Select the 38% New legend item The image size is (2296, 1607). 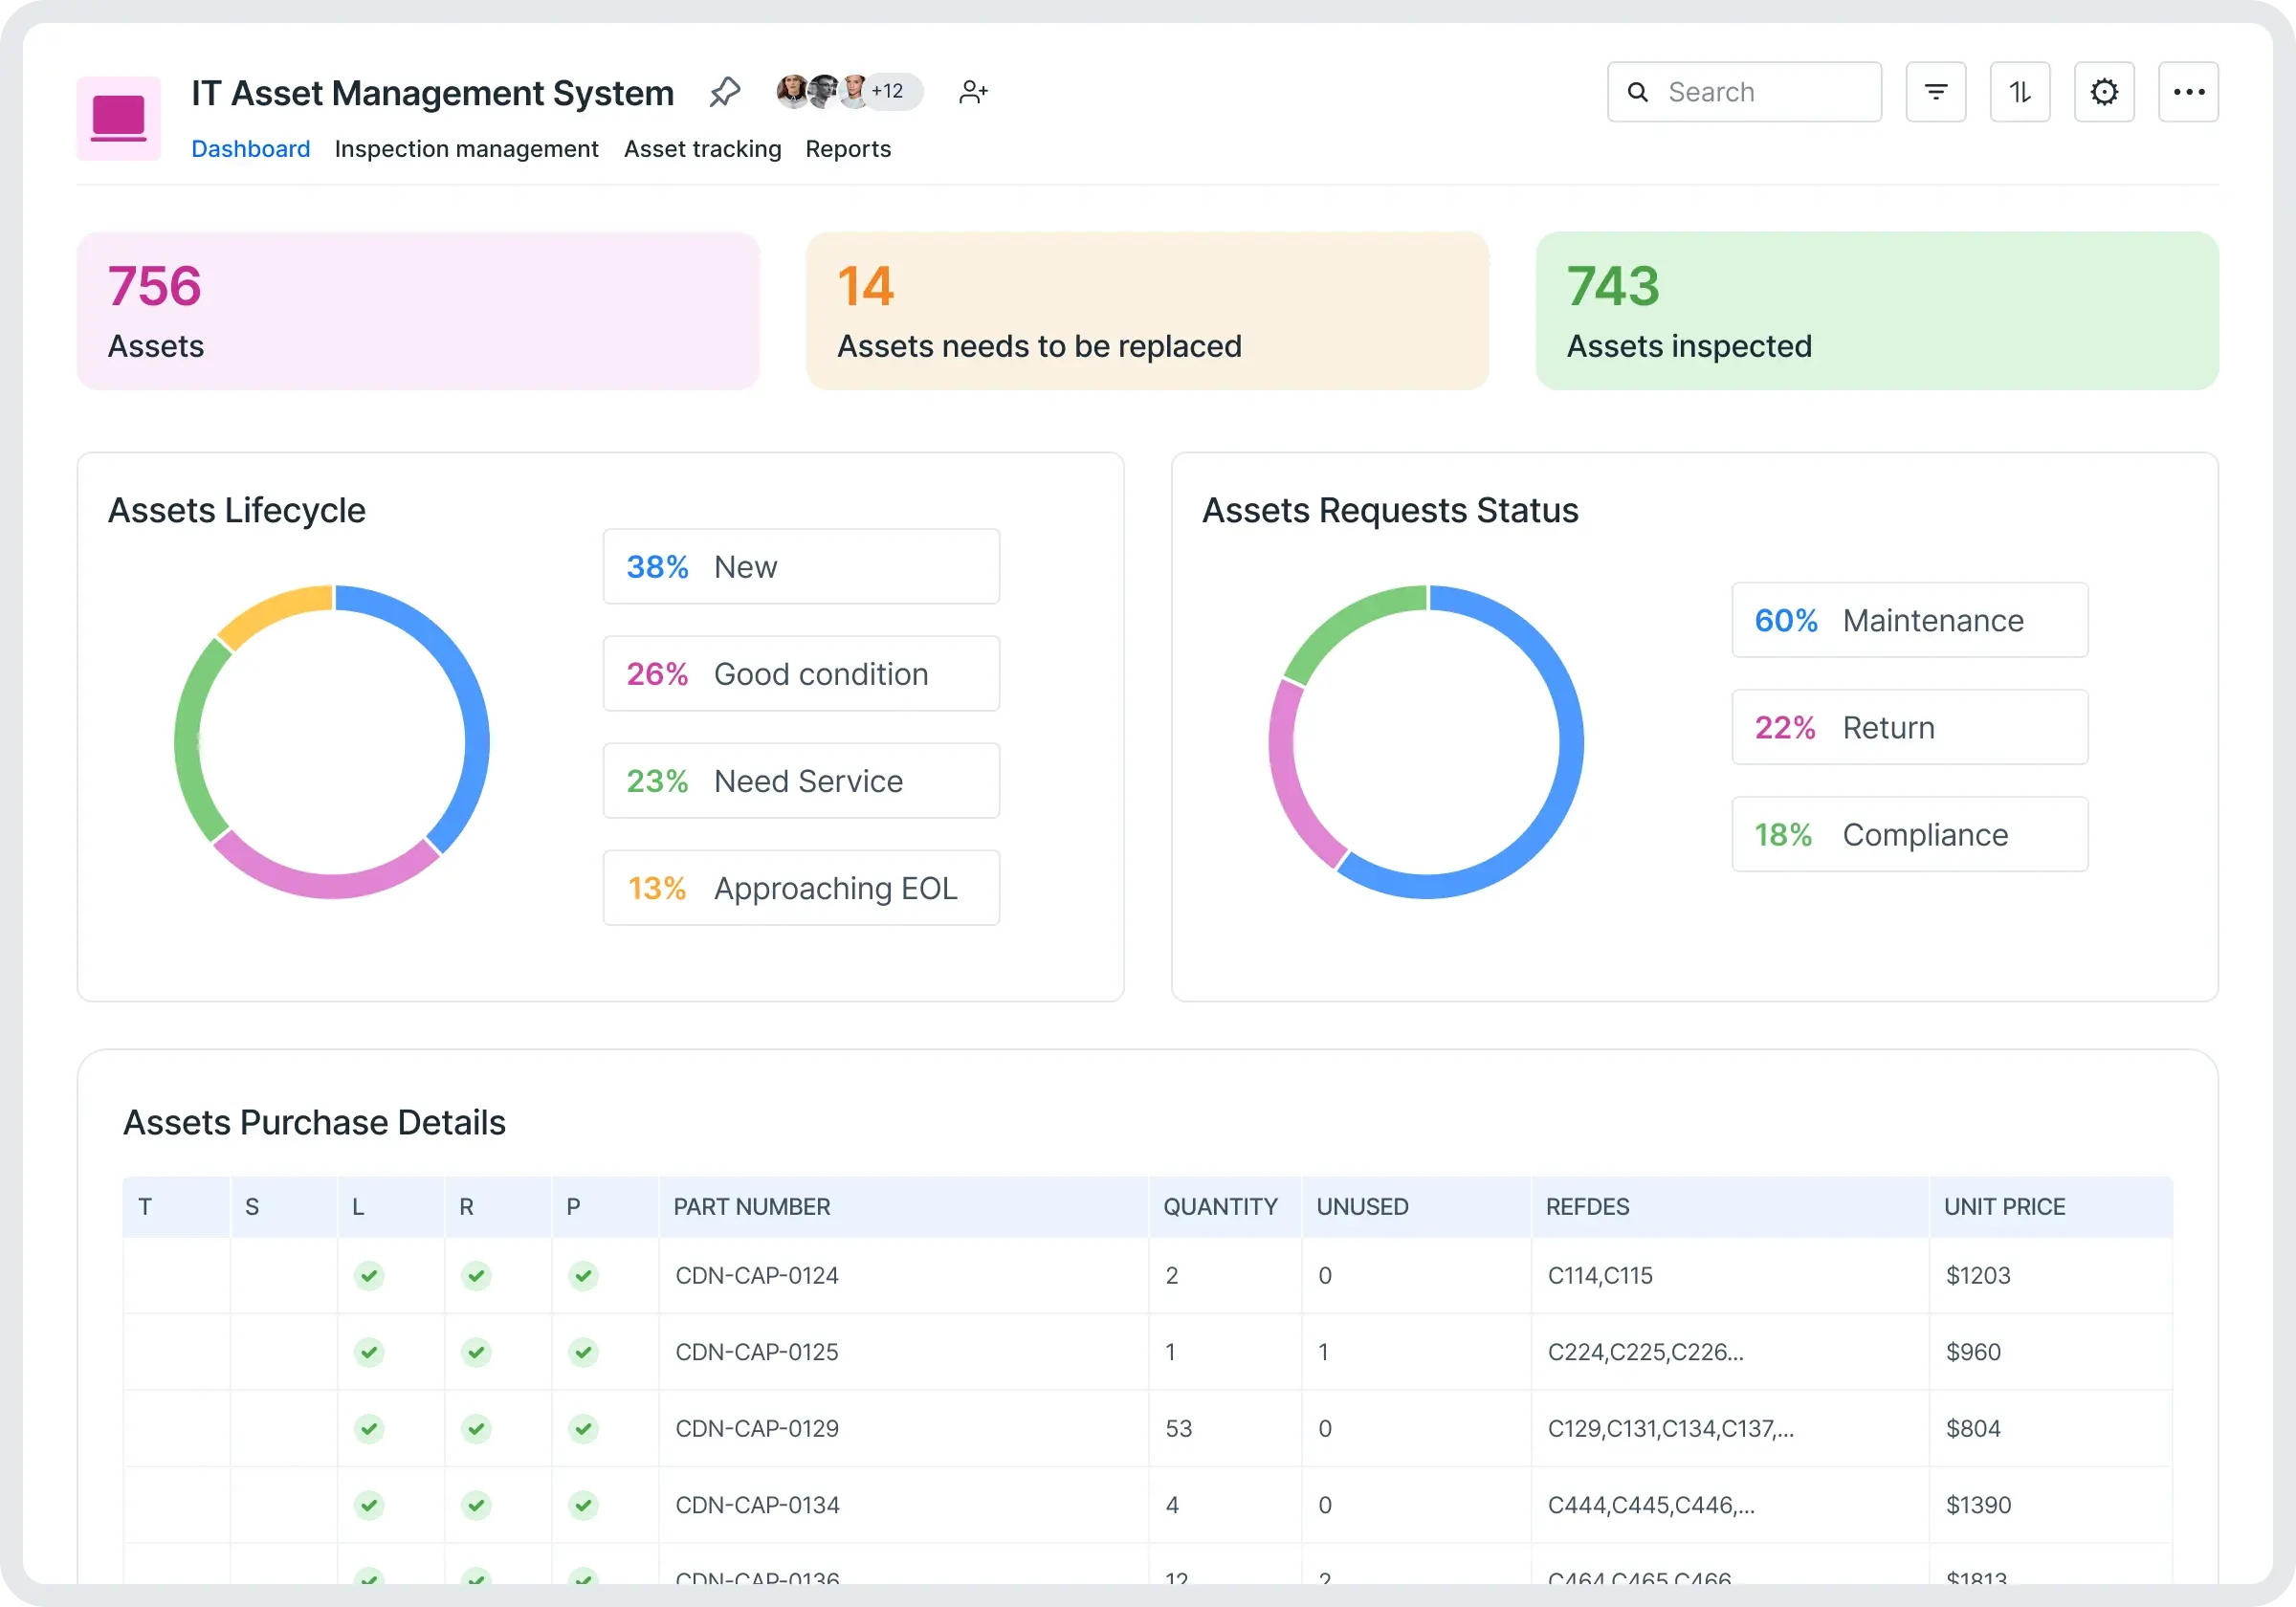pyautogui.click(x=800, y=567)
